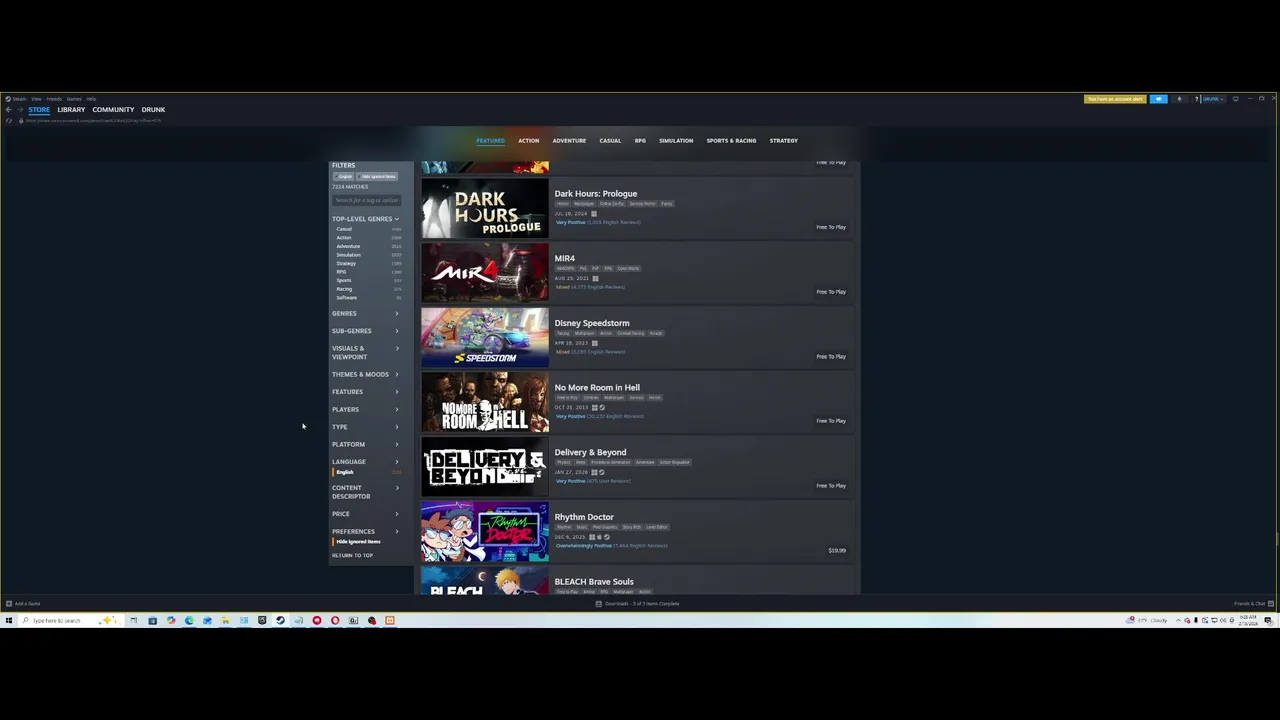Expand the THEMES & MOODS filter section

click(x=365, y=374)
